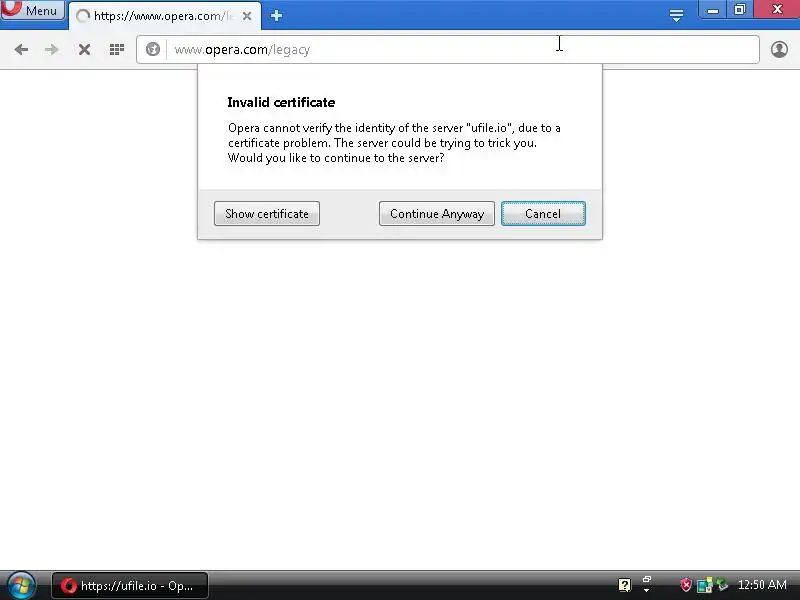Click Continue Anyway button
The width and height of the screenshot is (800, 600).
[437, 214]
